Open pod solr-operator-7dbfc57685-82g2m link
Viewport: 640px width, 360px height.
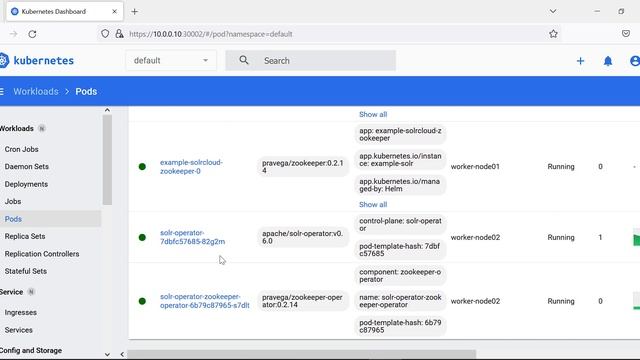point(192,237)
